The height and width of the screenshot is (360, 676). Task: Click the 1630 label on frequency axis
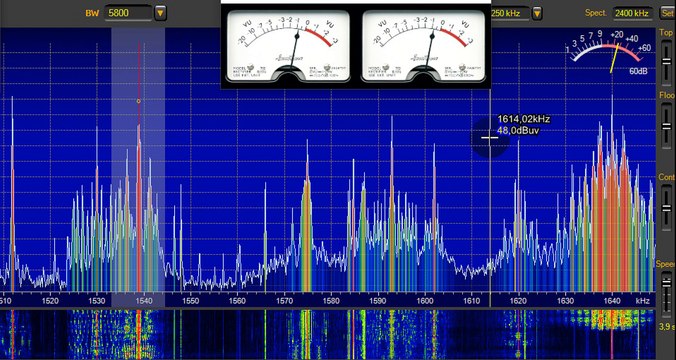[x=565, y=301]
